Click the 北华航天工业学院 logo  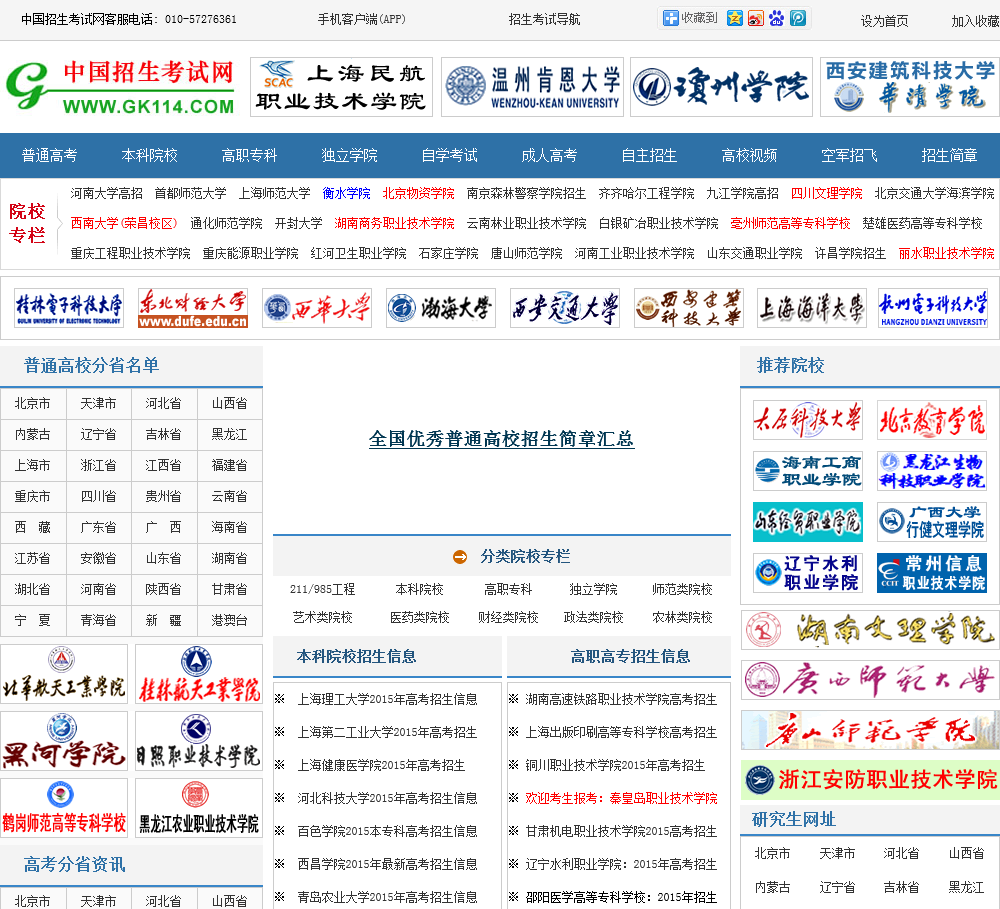pyautogui.click(x=64, y=674)
